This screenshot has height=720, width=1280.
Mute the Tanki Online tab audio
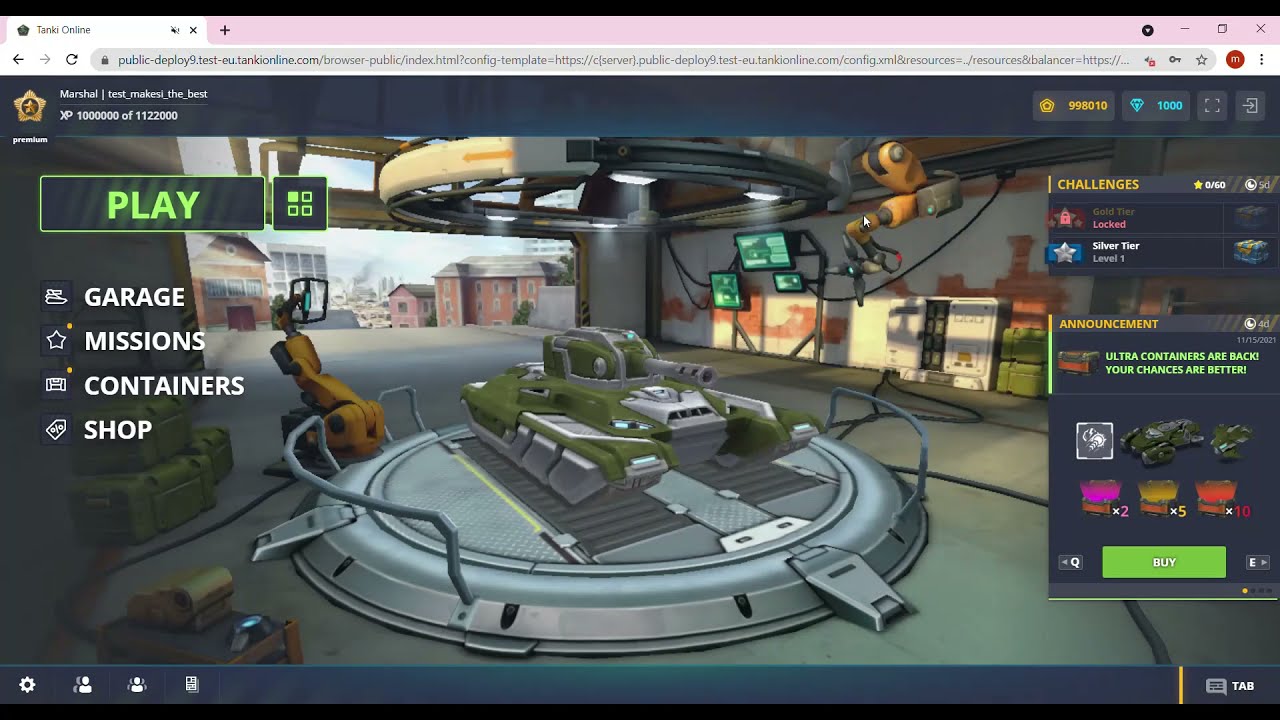(x=175, y=30)
